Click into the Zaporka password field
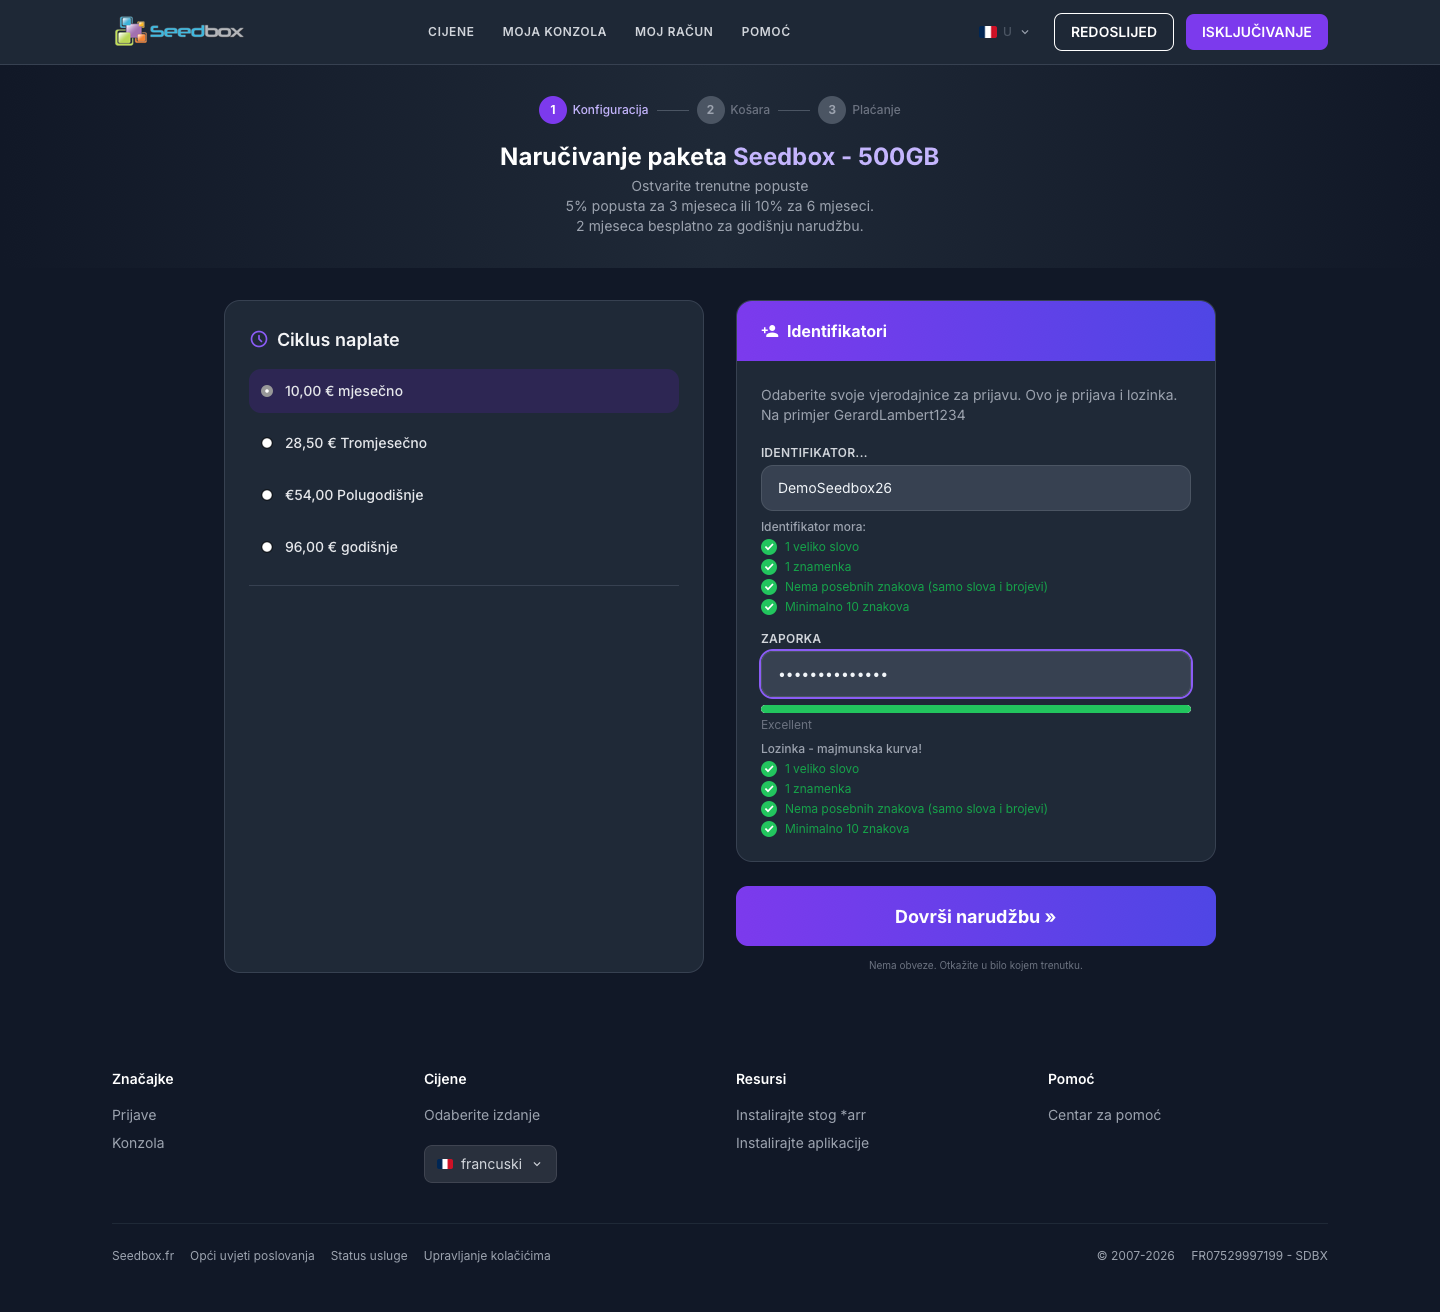 tap(976, 674)
